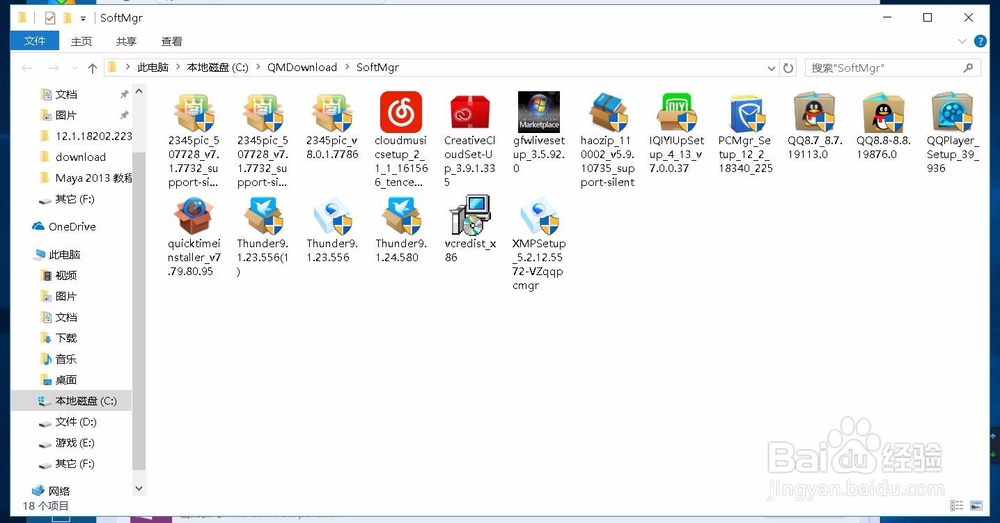Select the Thunder9.1.23.556(1) installer
The height and width of the screenshot is (523, 1000).
pyautogui.click(x=263, y=237)
